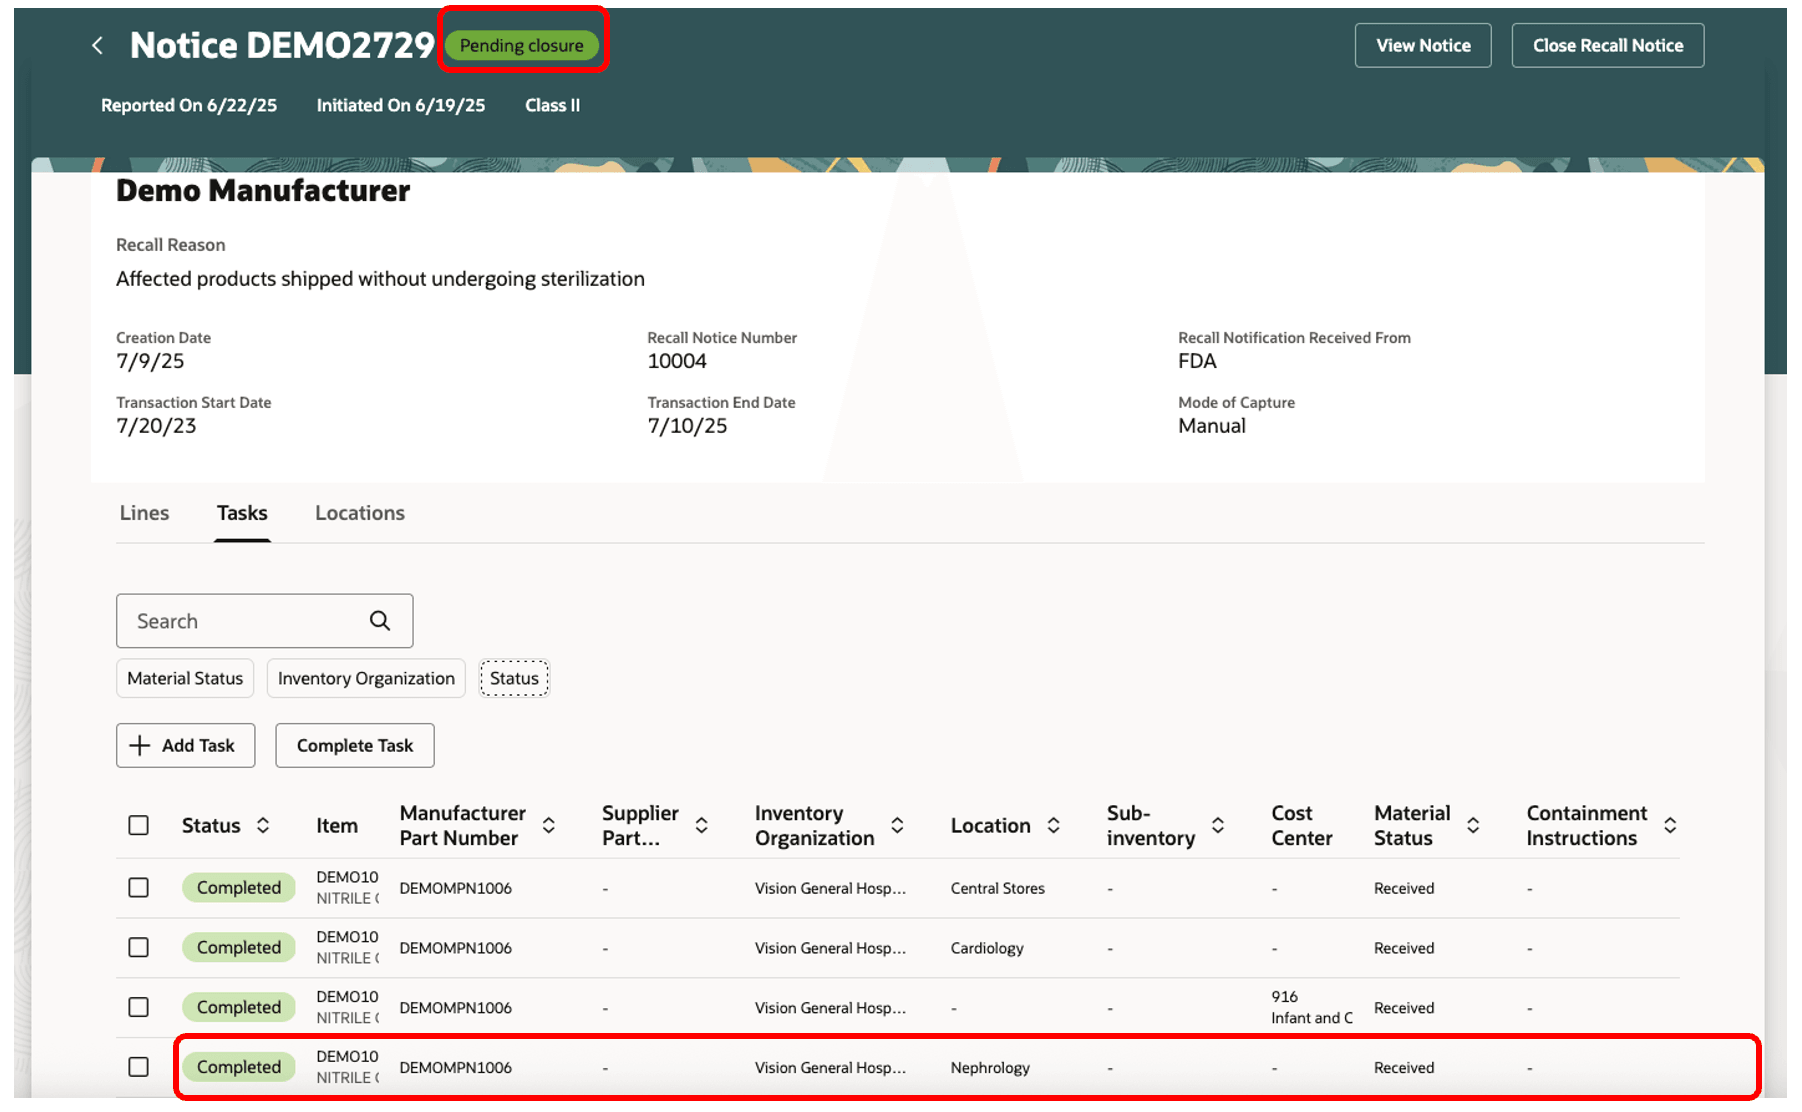
Task: Check the Cardiology task row checkbox
Action: pyautogui.click(x=139, y=947)
